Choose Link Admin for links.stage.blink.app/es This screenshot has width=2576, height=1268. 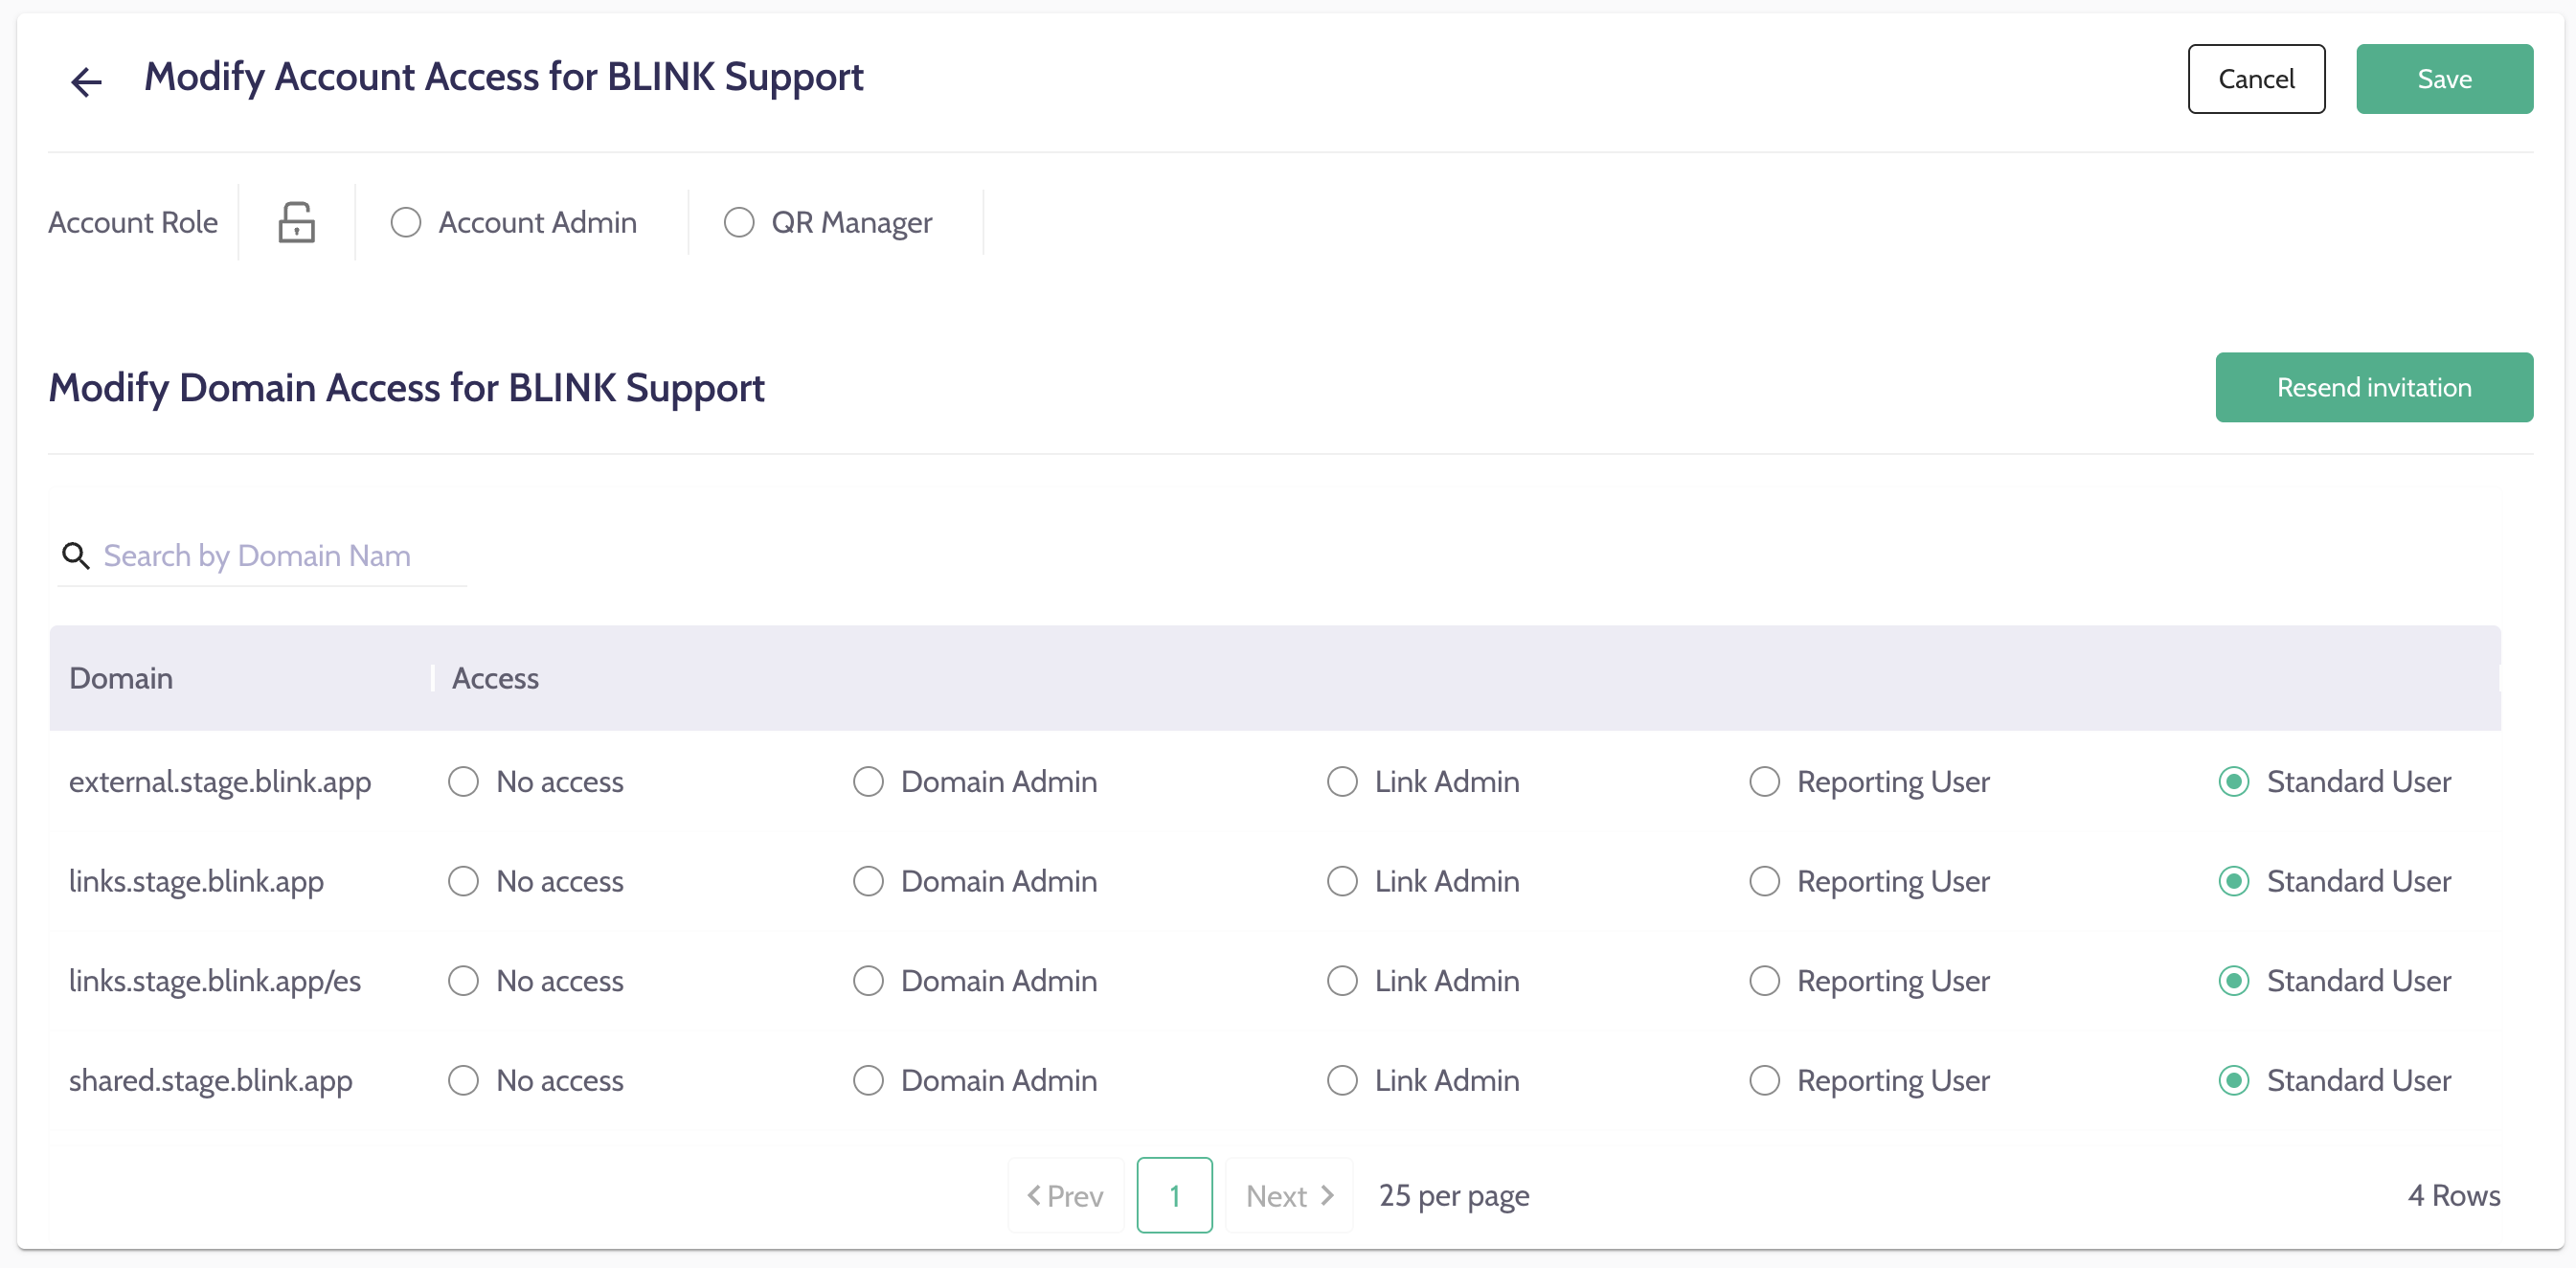(x=1342, y=981)
